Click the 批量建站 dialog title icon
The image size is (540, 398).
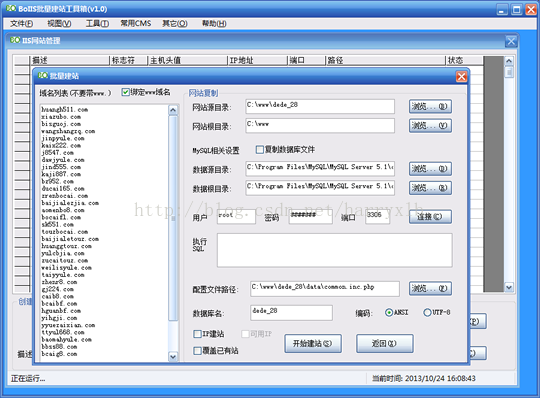pyautogui.click(x=43, y=75)
